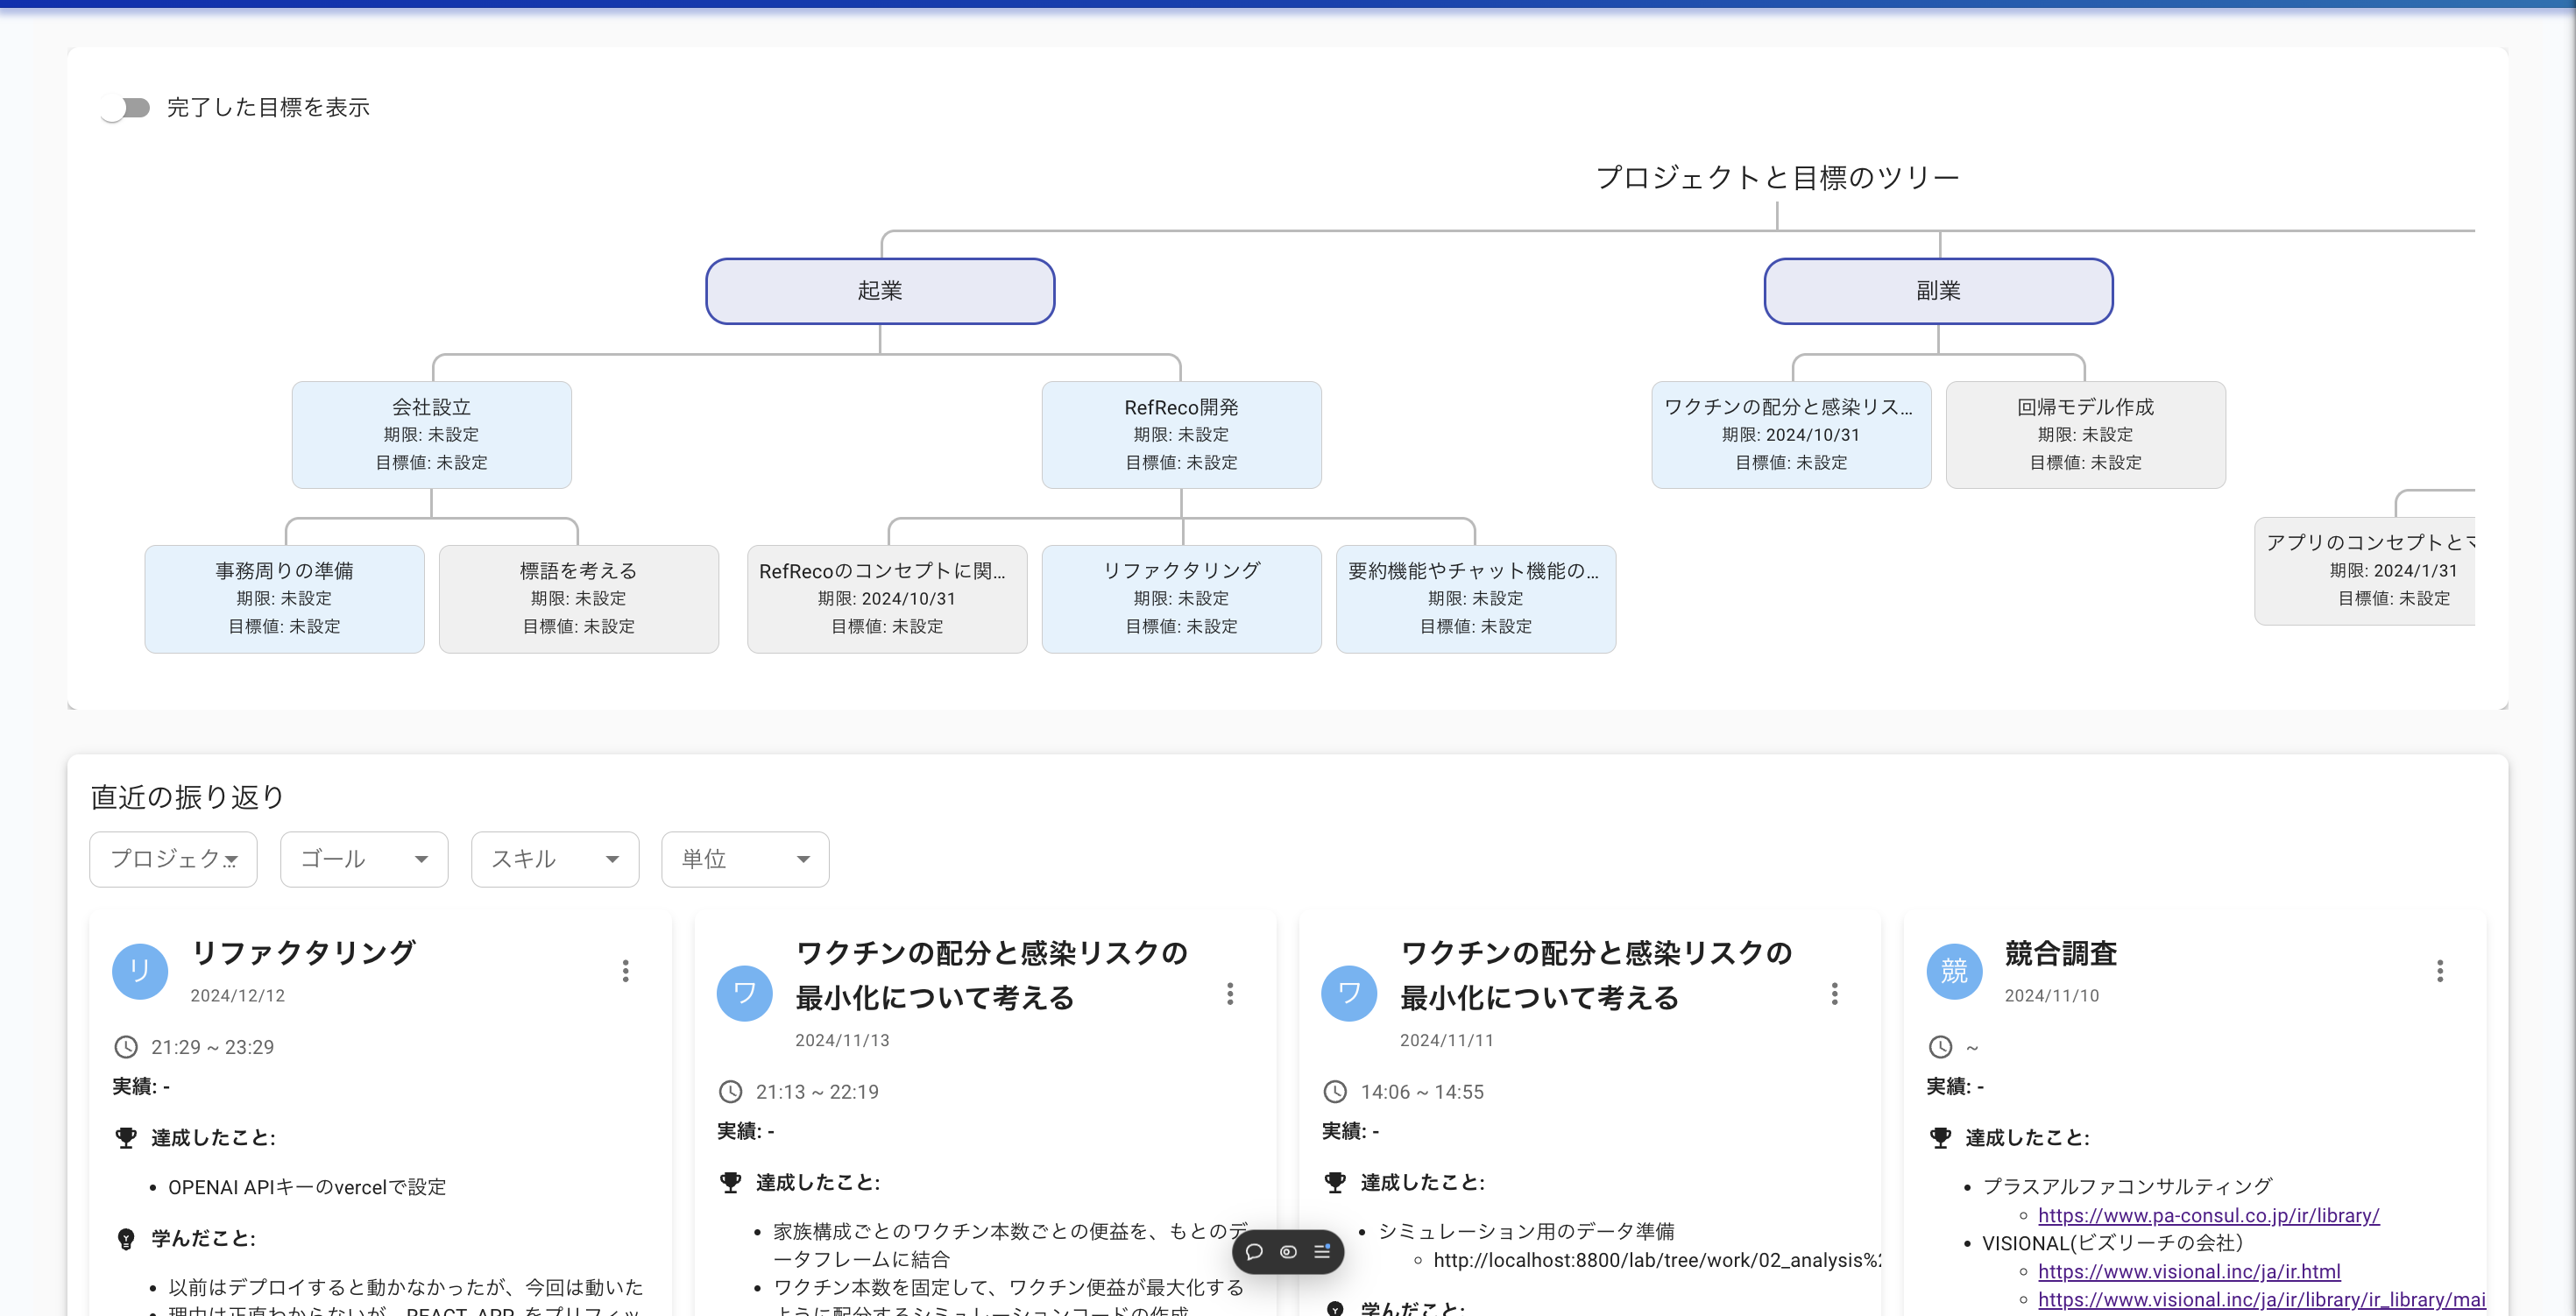The image size is (2576, 1316).
Task: Select the 起業 project node
Action: 880,291
